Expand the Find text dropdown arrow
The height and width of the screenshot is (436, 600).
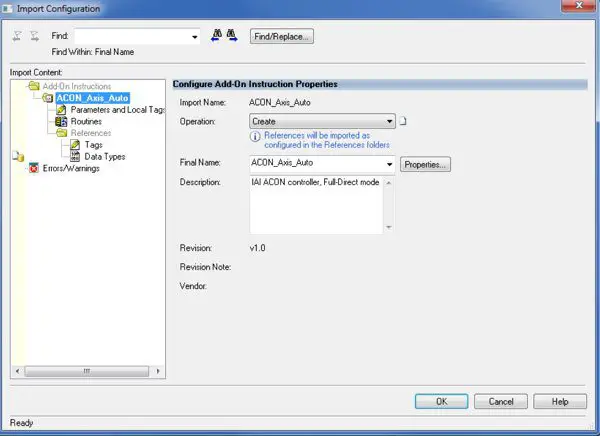pos(195,37)
